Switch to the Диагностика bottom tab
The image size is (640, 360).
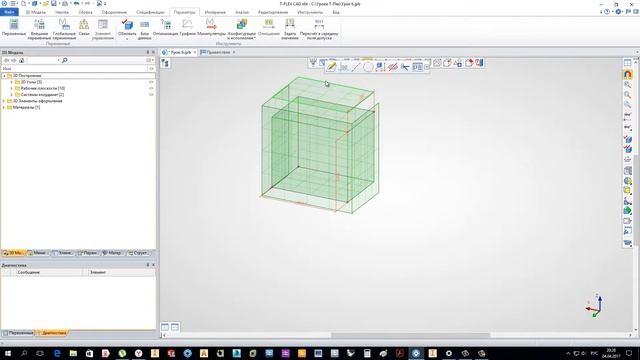(52, 333)
